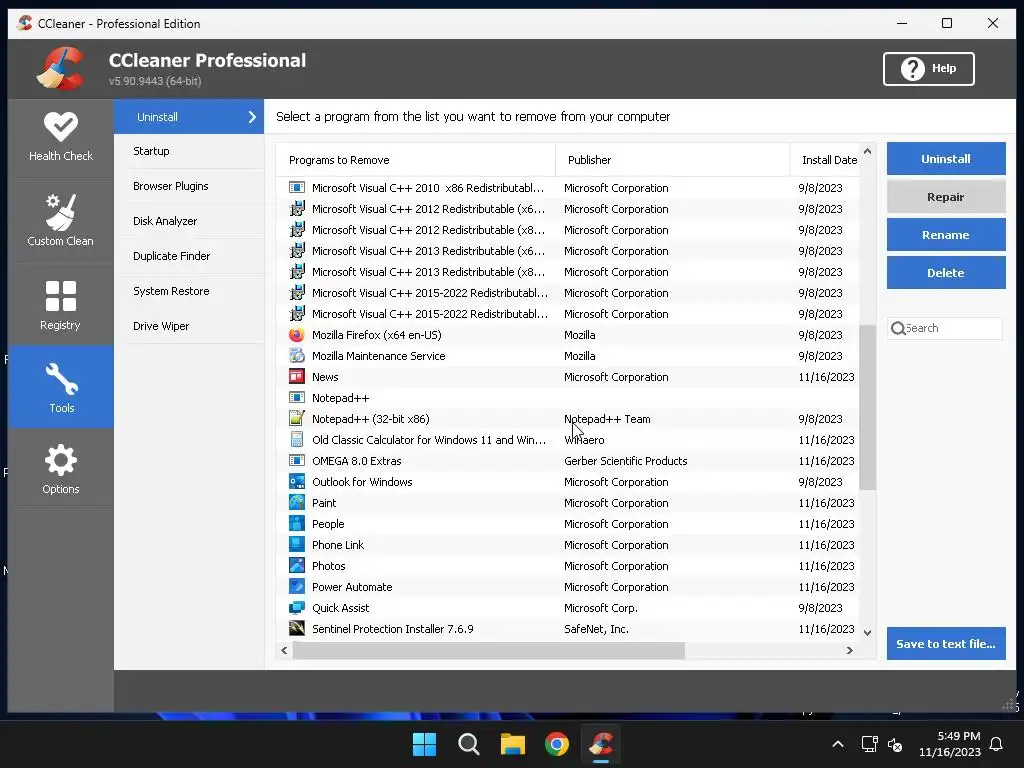The height and width of the screenshot is (768, 1024).
Task: Open taskbar Search
Action: pyautogui.click(x=468, y=744)
